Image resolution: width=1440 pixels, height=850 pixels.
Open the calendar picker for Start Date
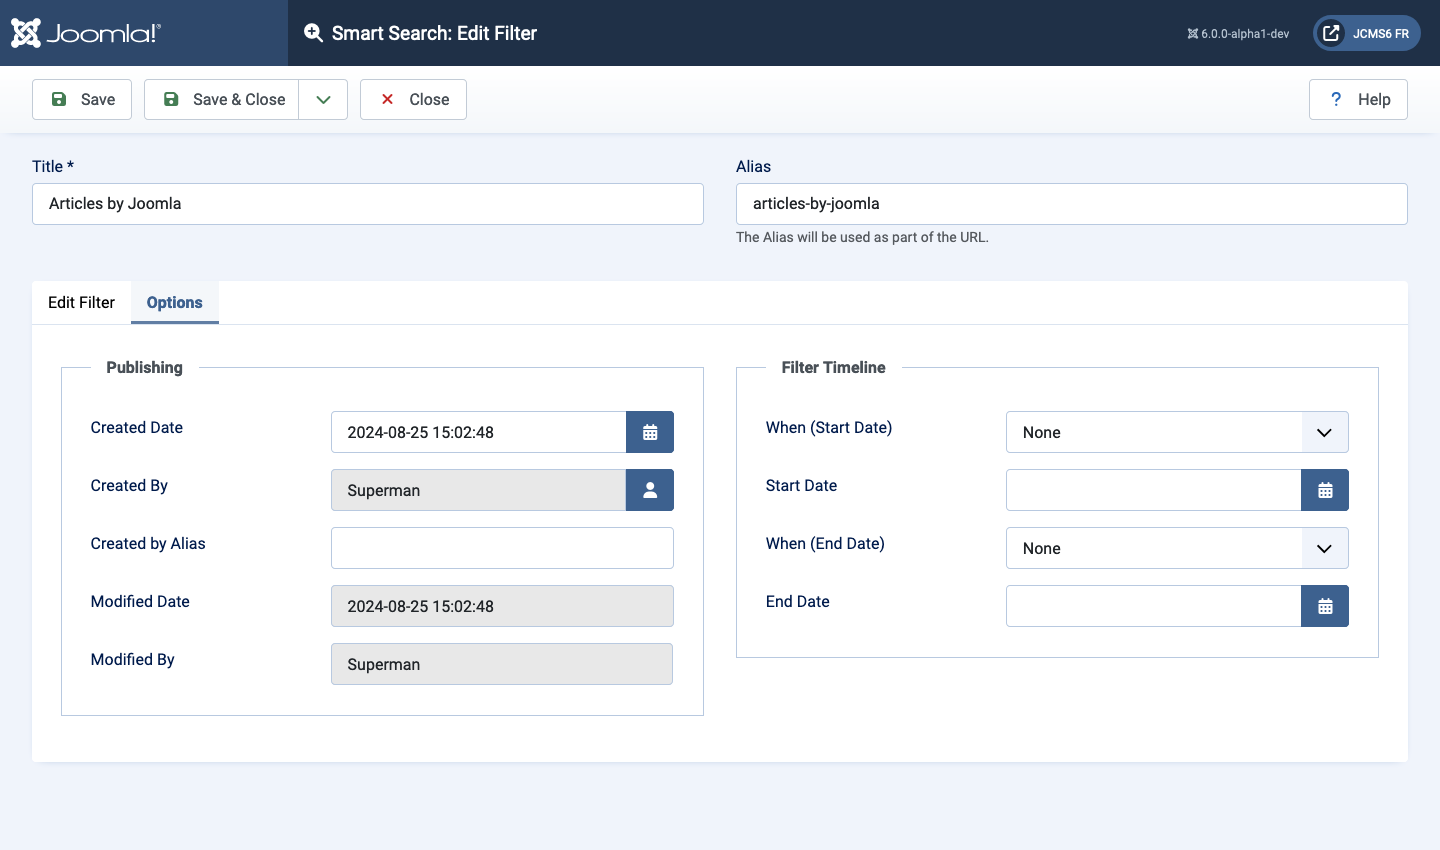point(1325,490)
